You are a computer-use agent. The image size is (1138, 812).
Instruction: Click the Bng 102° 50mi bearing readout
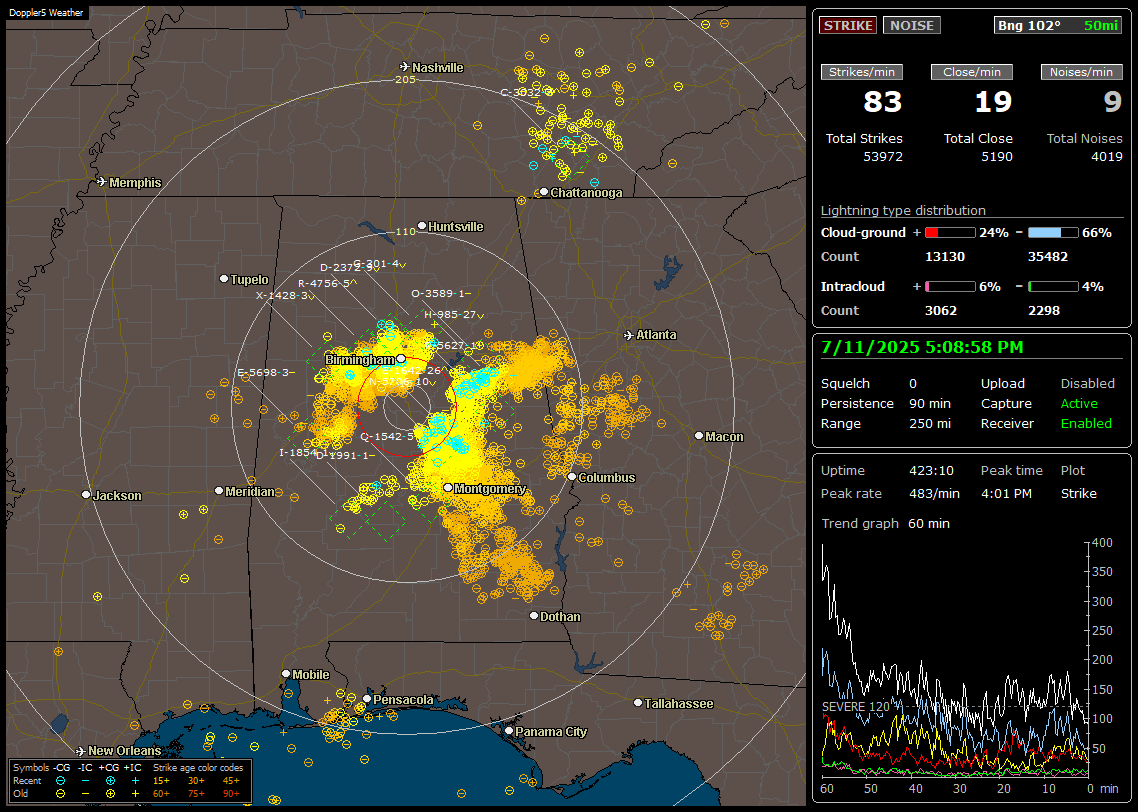pos(1057,25)
